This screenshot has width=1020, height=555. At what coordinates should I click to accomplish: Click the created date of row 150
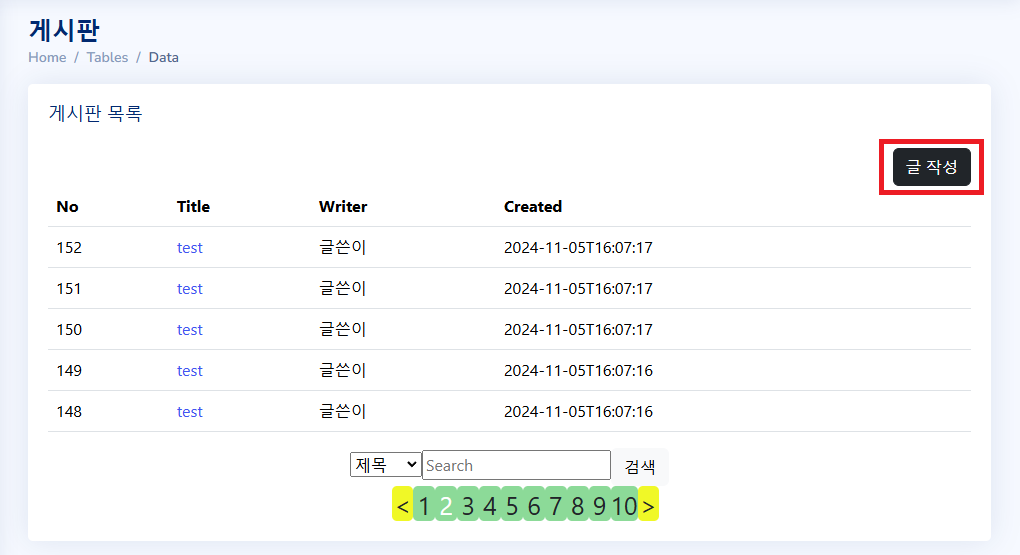pos(578,330)
